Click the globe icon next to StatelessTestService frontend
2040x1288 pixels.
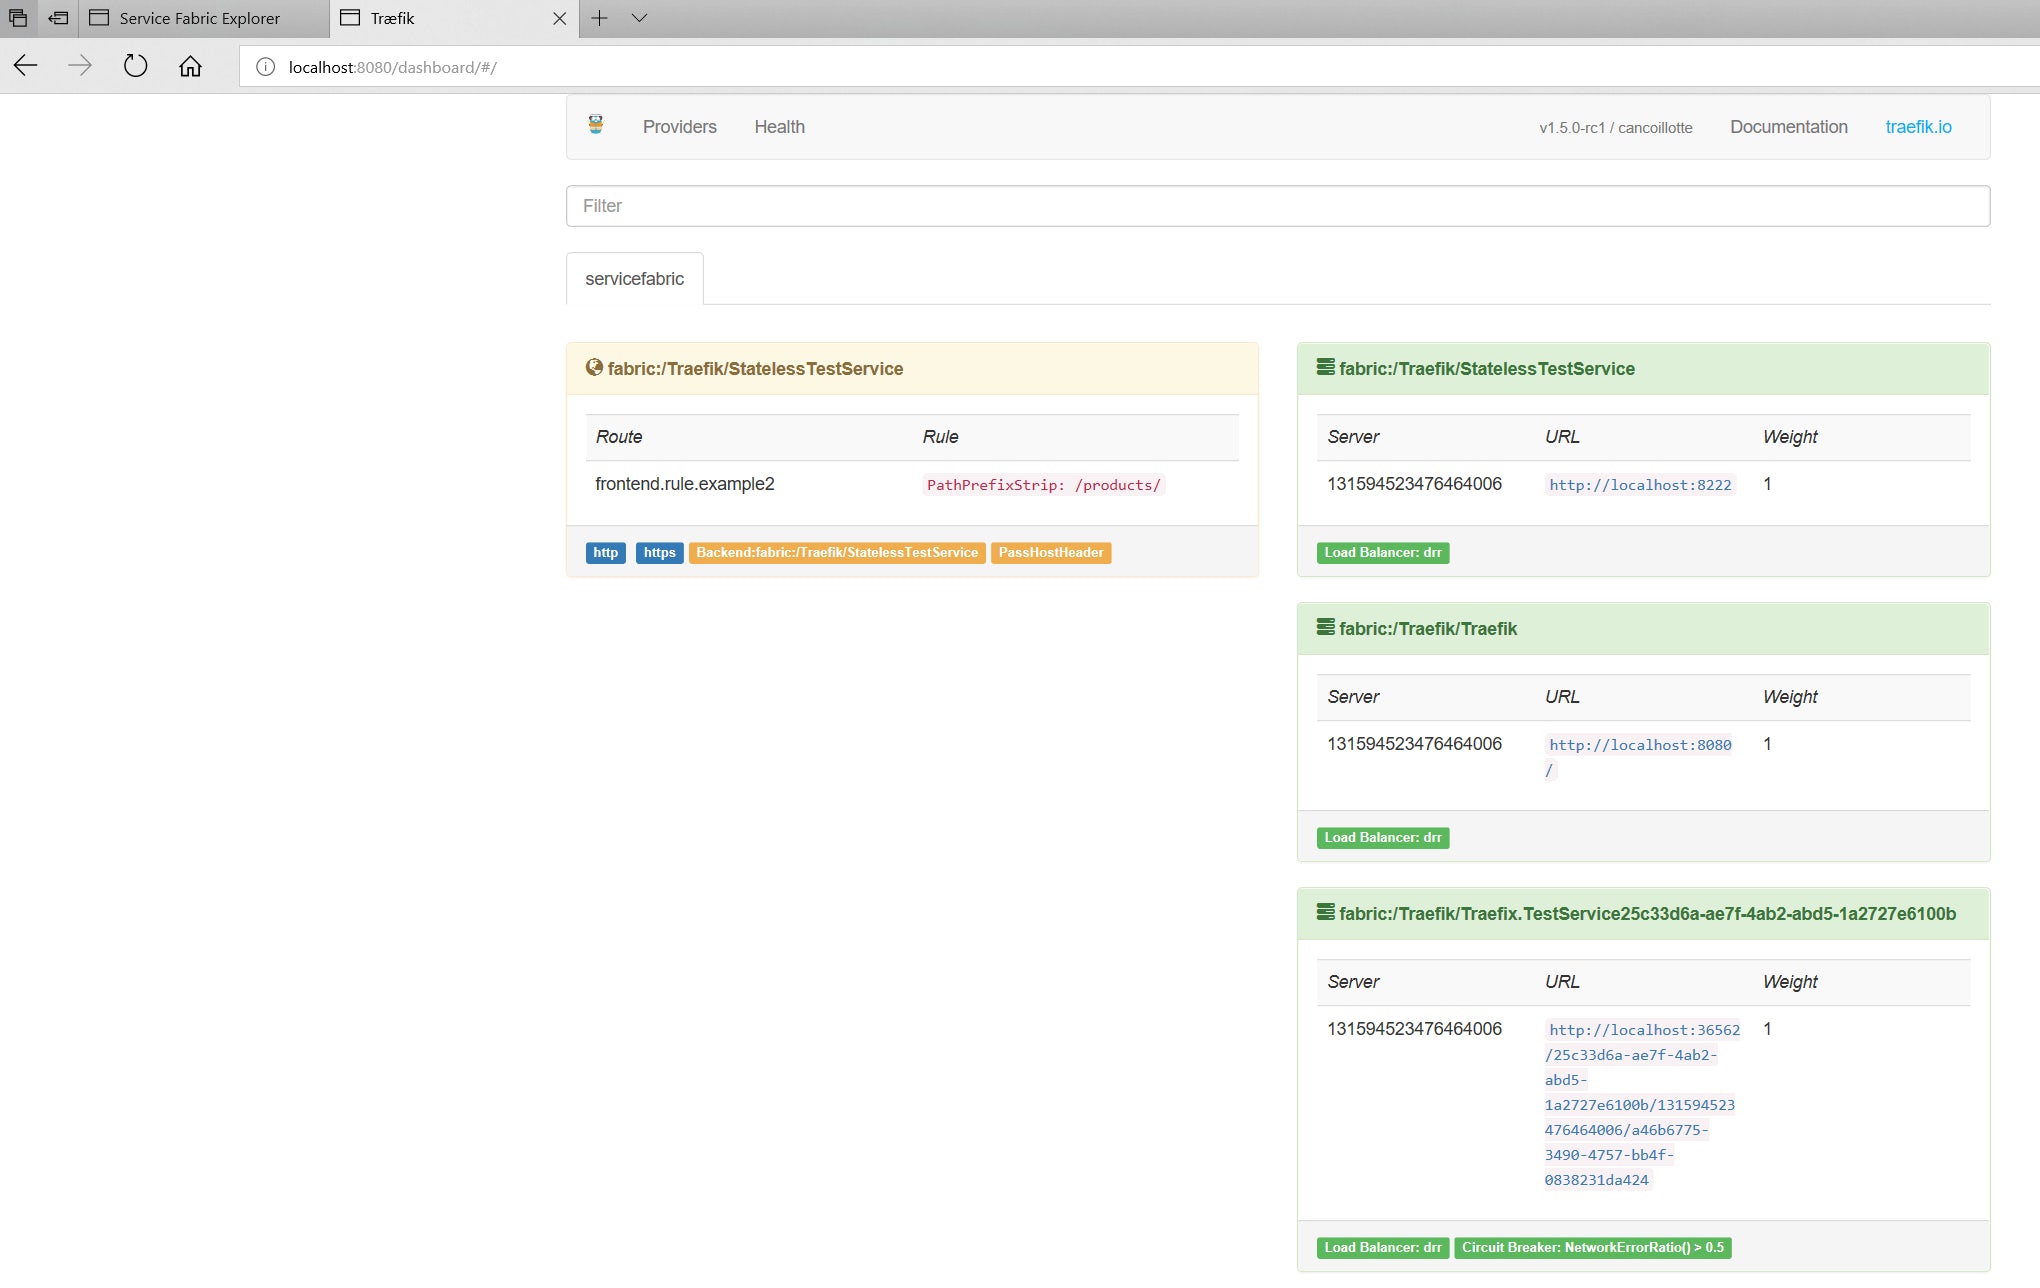pos(593,367)
